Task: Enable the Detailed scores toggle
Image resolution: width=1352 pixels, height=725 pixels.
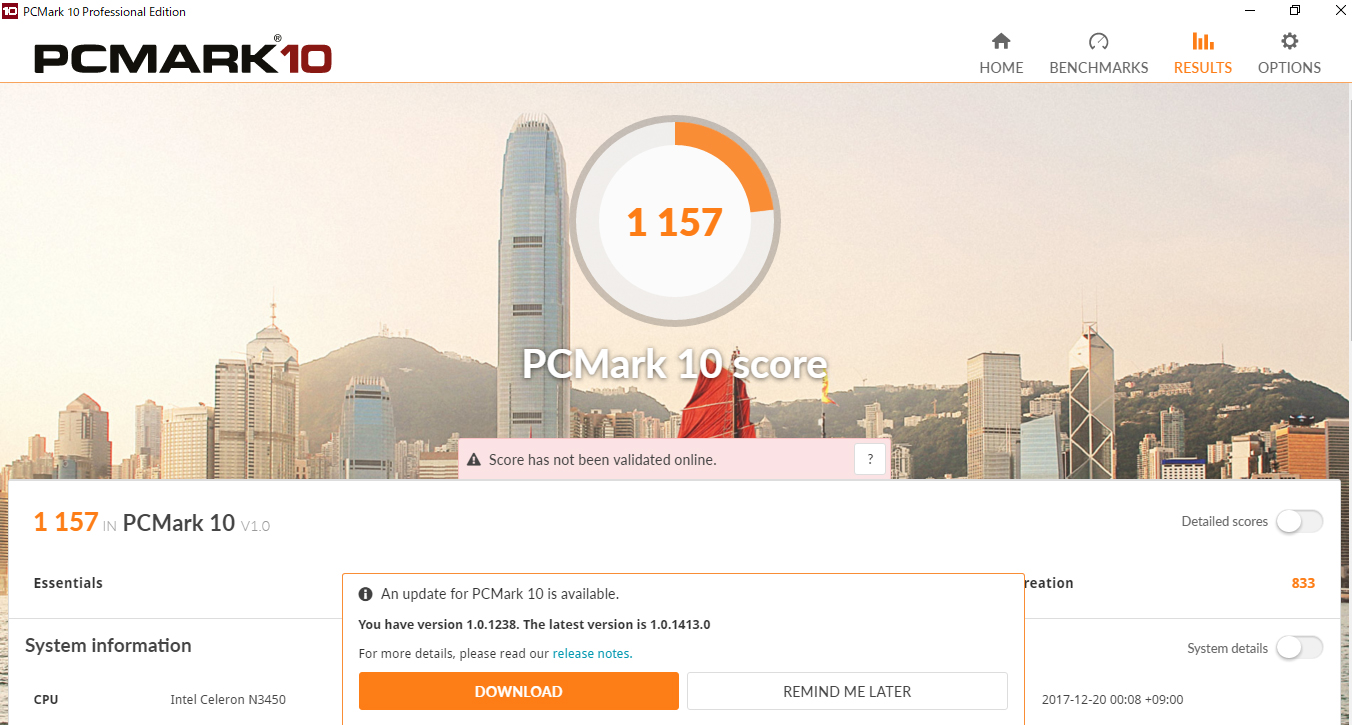Action: (x=1299, y=521)
